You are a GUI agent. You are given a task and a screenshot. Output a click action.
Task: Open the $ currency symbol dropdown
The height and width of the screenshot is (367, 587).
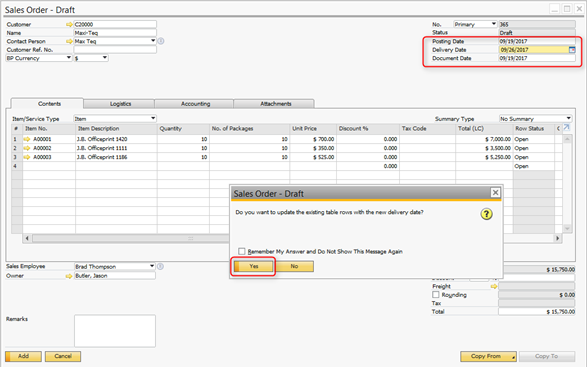[105, 58]
